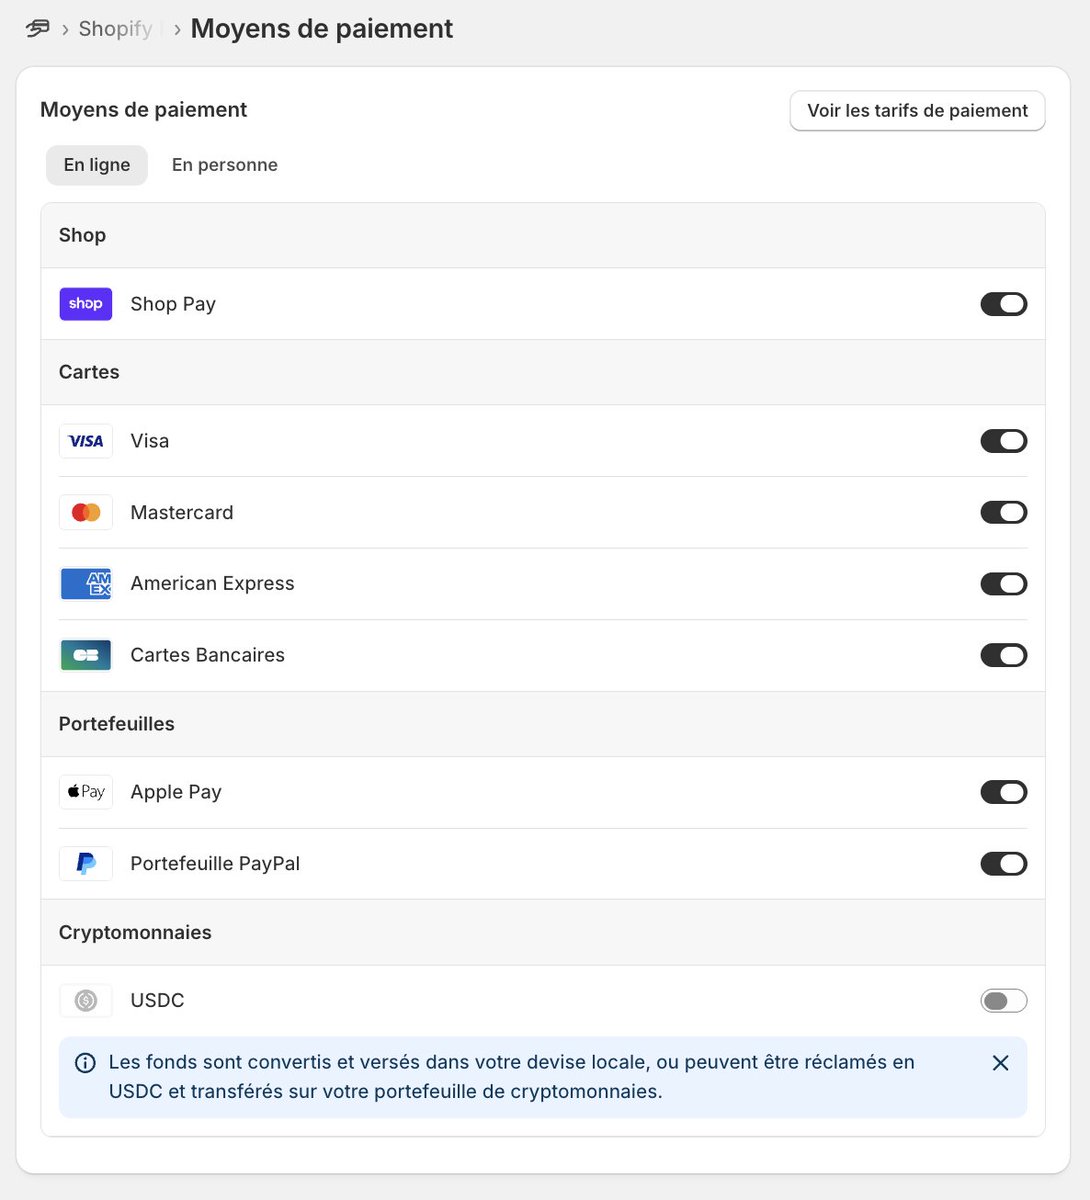Click the Visa label text
This screenshot has width=1090, height=1200.
(x=150, y=441)
